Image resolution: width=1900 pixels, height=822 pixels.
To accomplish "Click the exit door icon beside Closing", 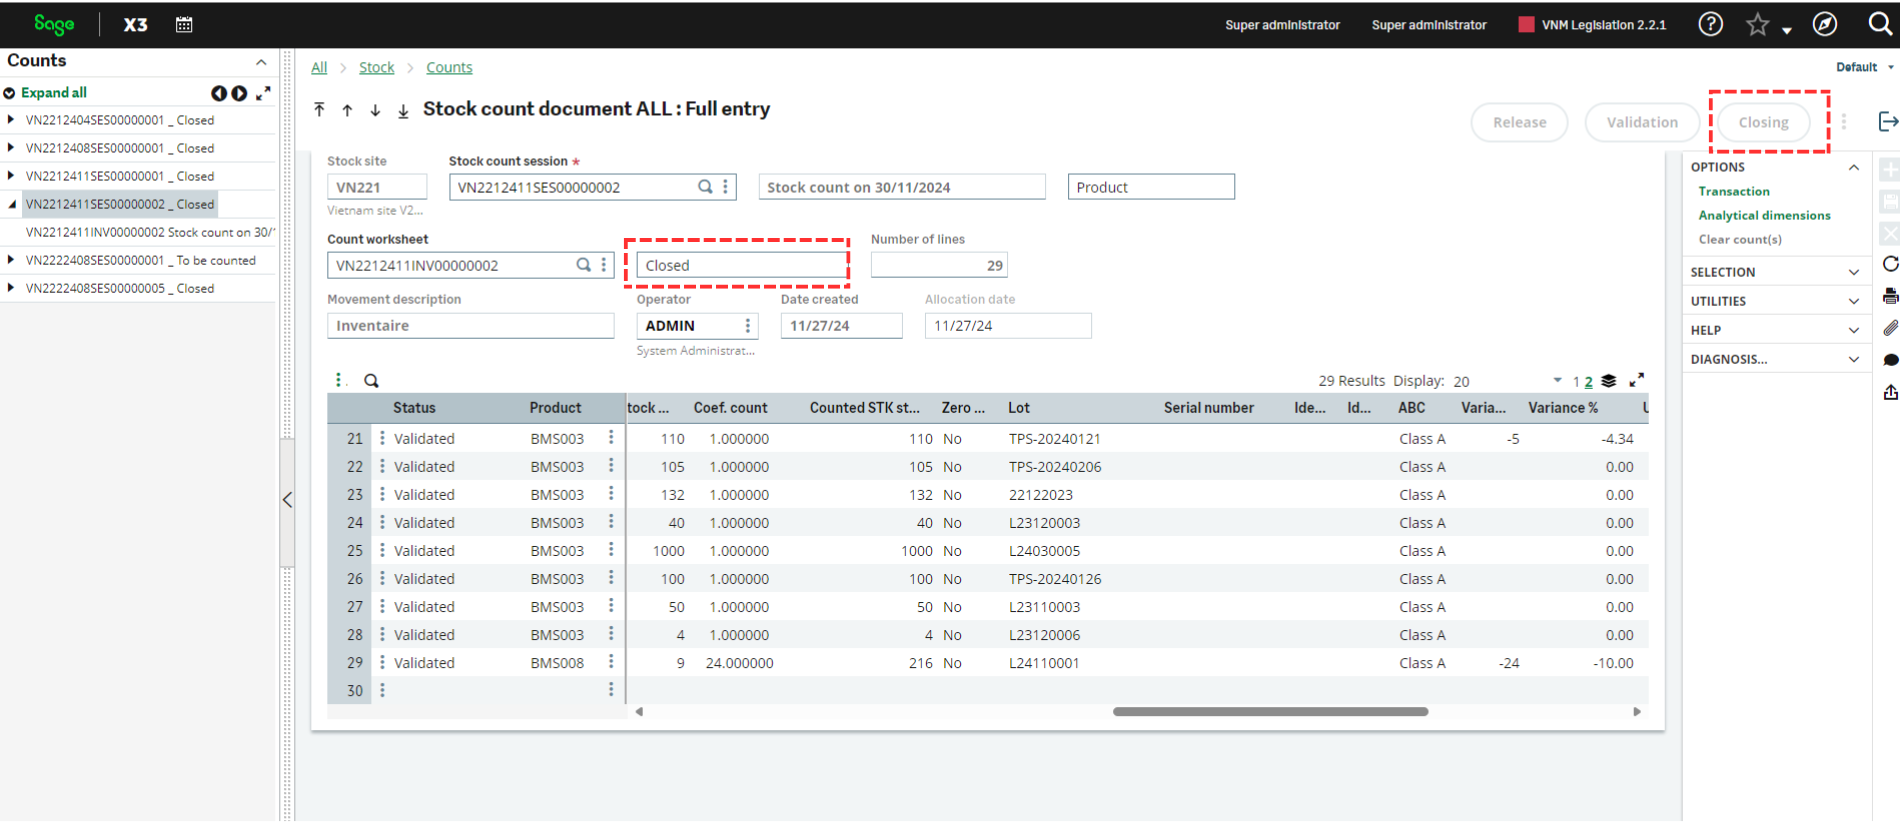I will (1888, 121).
